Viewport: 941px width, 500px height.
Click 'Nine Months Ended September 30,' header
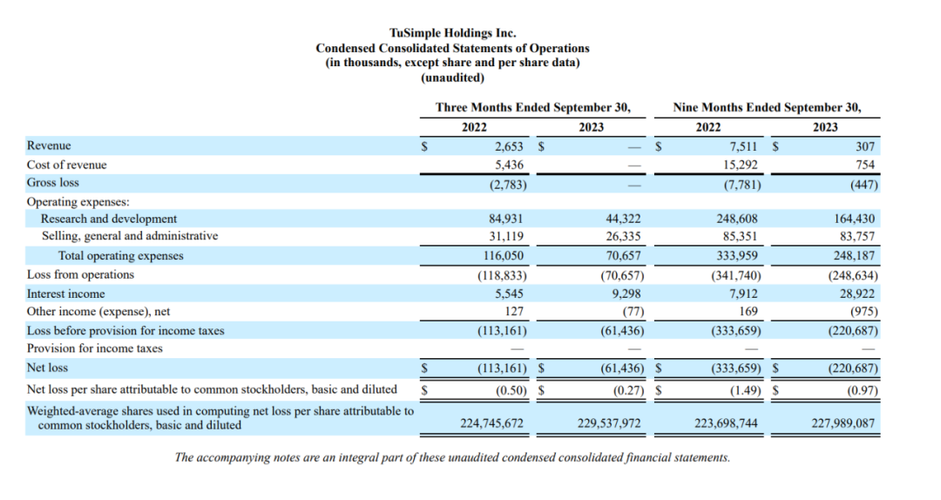(767, 107)
